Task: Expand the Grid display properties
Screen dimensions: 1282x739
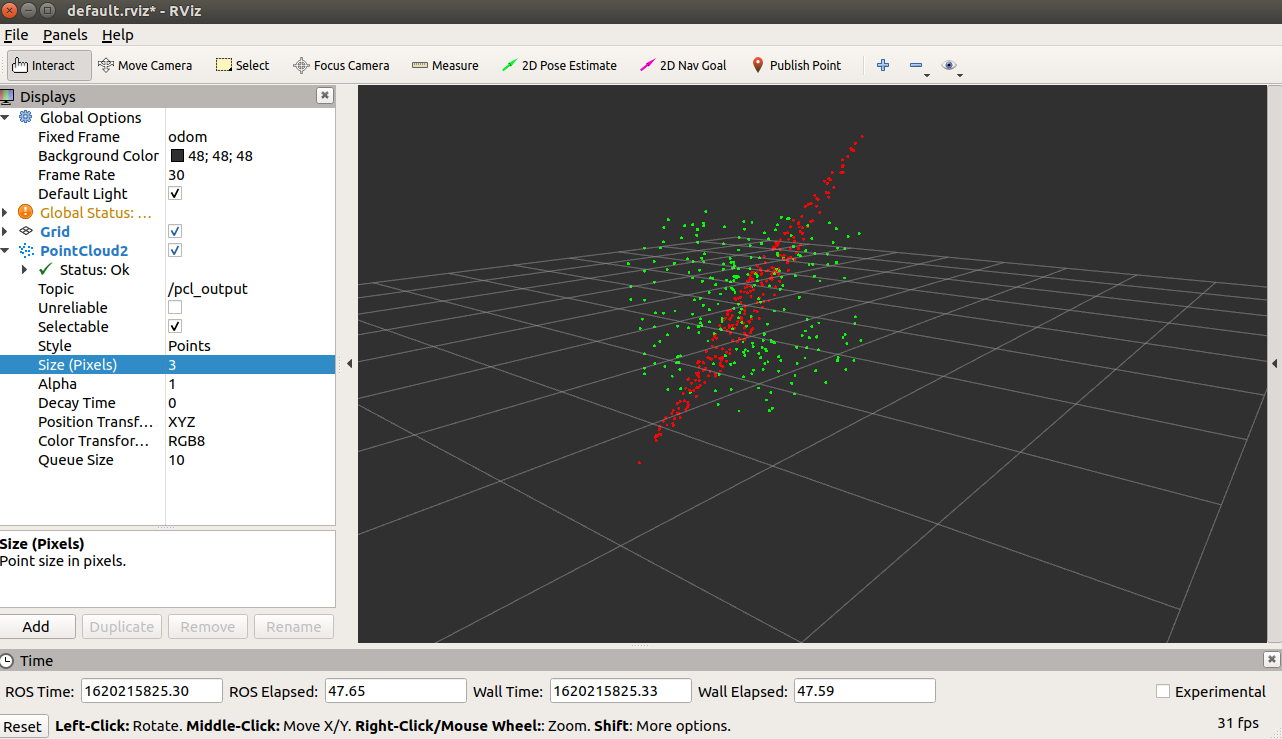Action: click(6, 231)
